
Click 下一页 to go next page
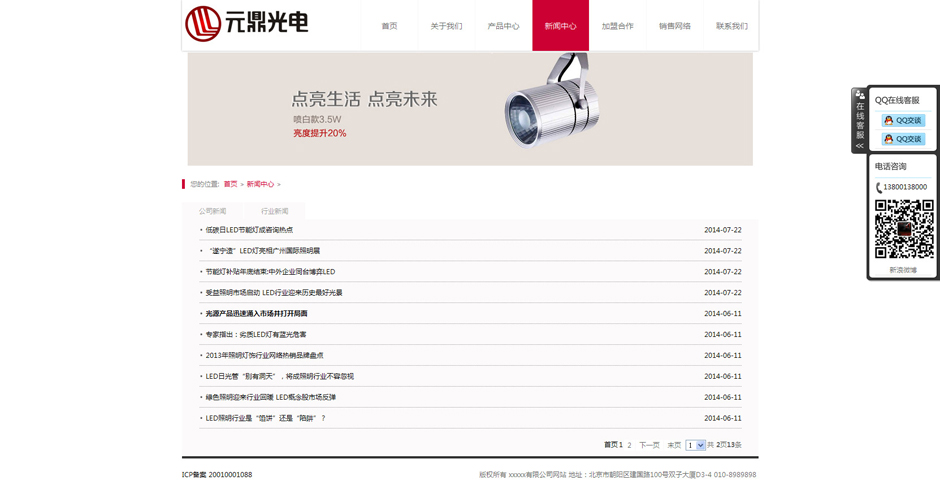tap(649, 445)
